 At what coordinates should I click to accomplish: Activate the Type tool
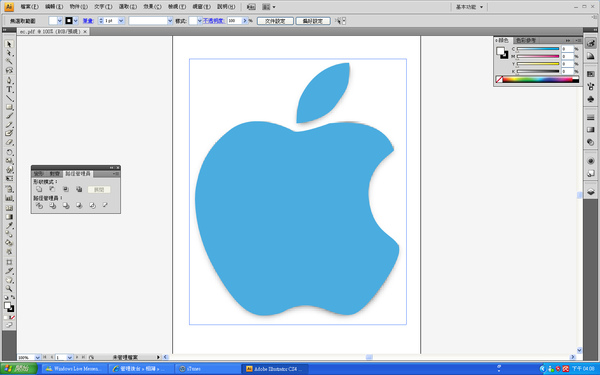[x=9, y=89]
